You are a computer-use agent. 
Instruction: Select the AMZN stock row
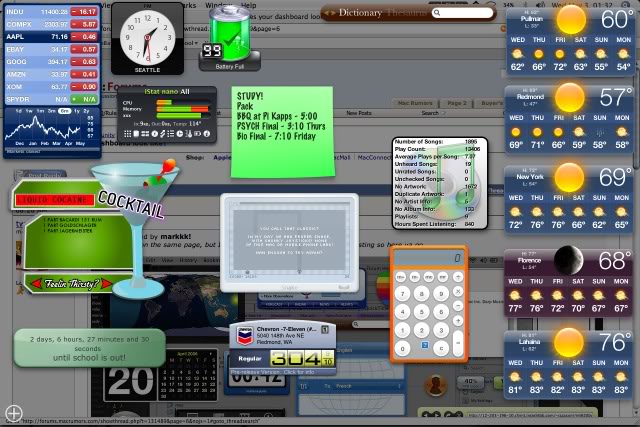click(52, 74)
